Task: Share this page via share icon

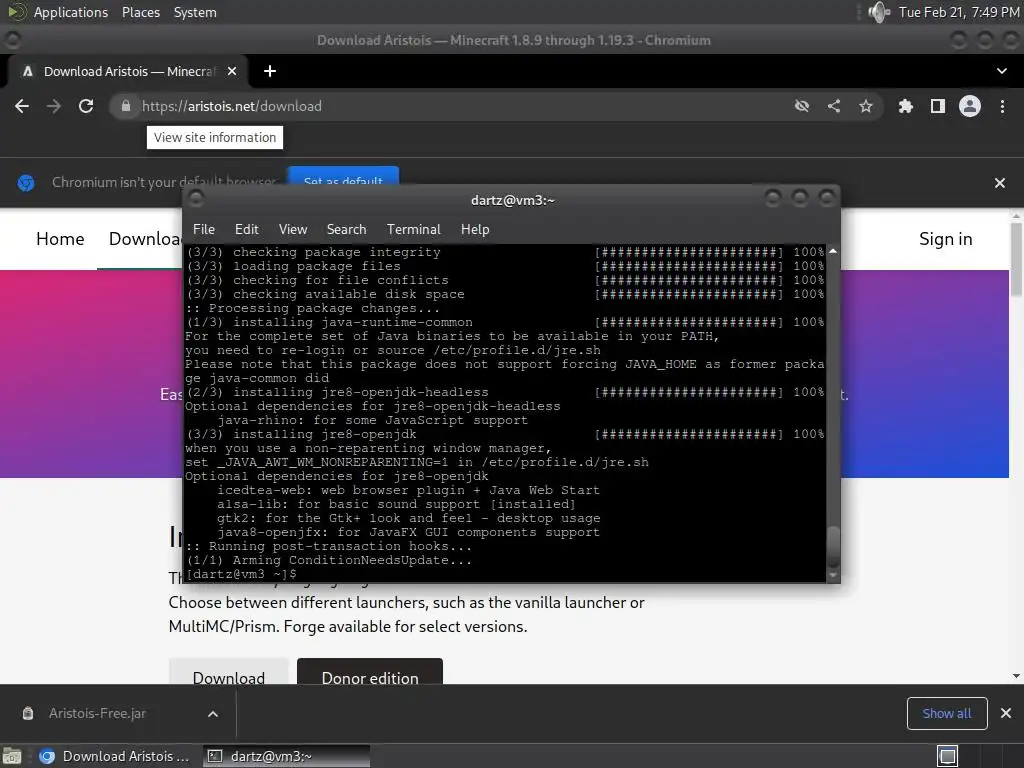Action: (x=834, y=106)
